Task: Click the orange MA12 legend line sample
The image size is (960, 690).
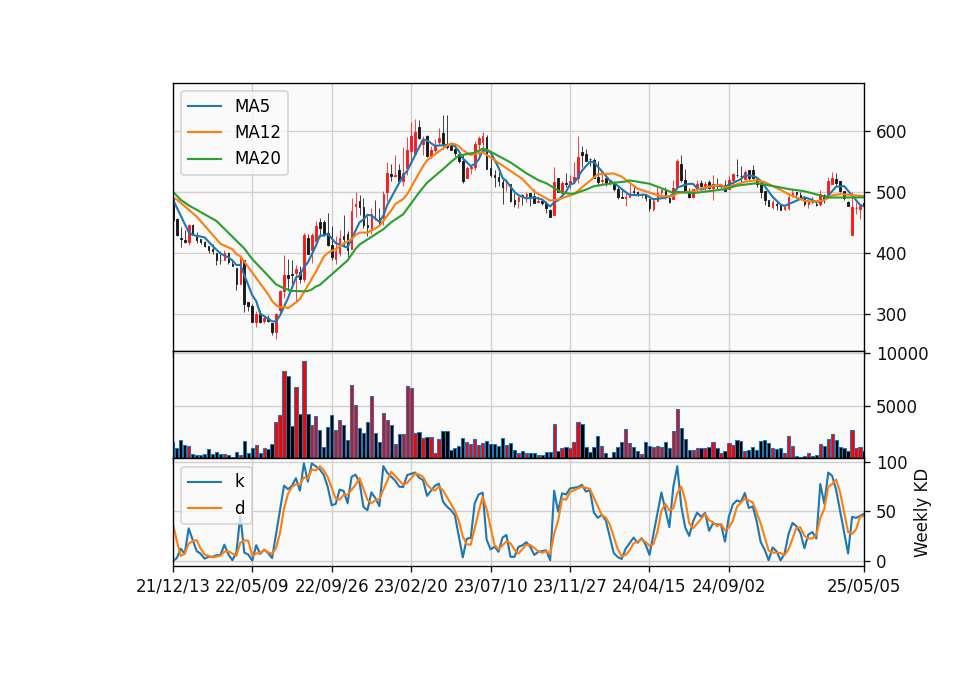Action: (204, 132)
